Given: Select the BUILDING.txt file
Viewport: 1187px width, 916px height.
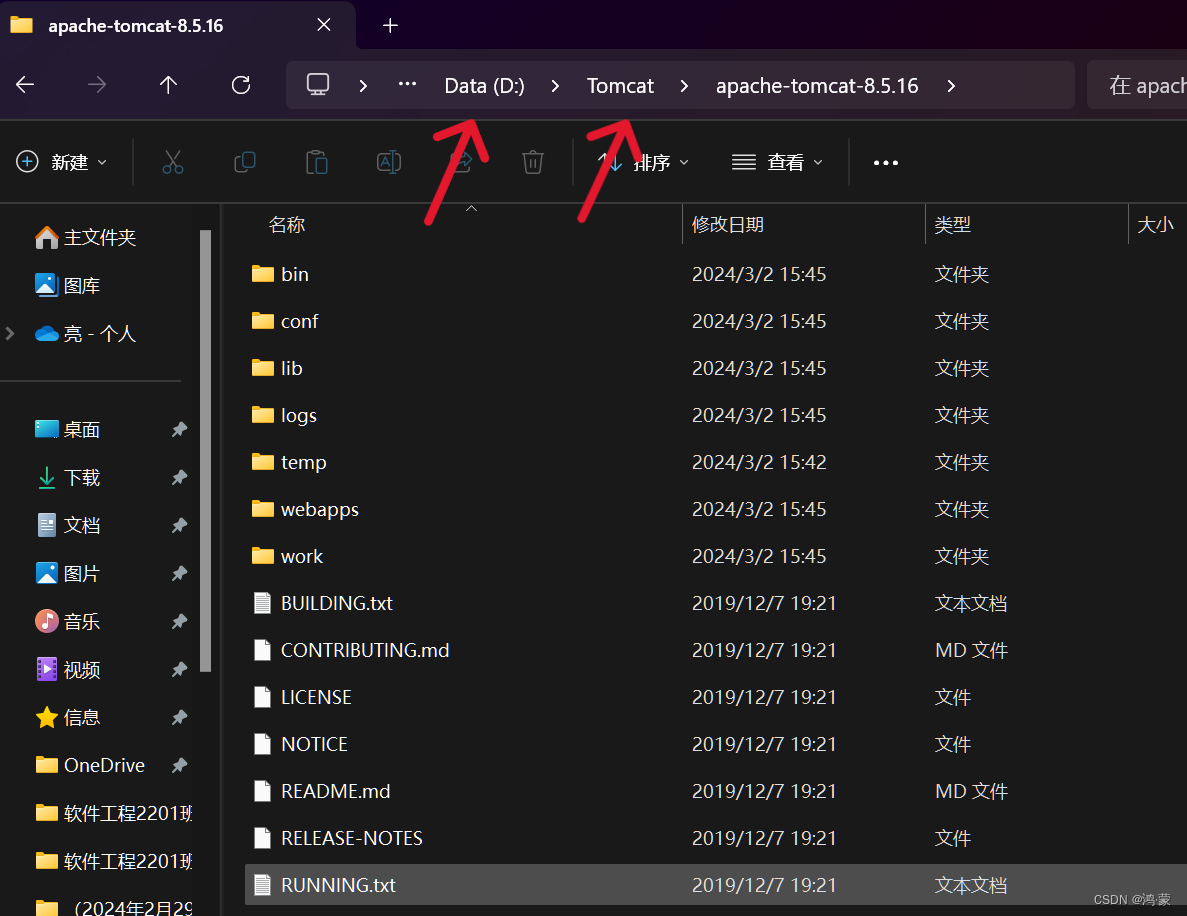Looking at the screenshot, I should pos(322,603).
